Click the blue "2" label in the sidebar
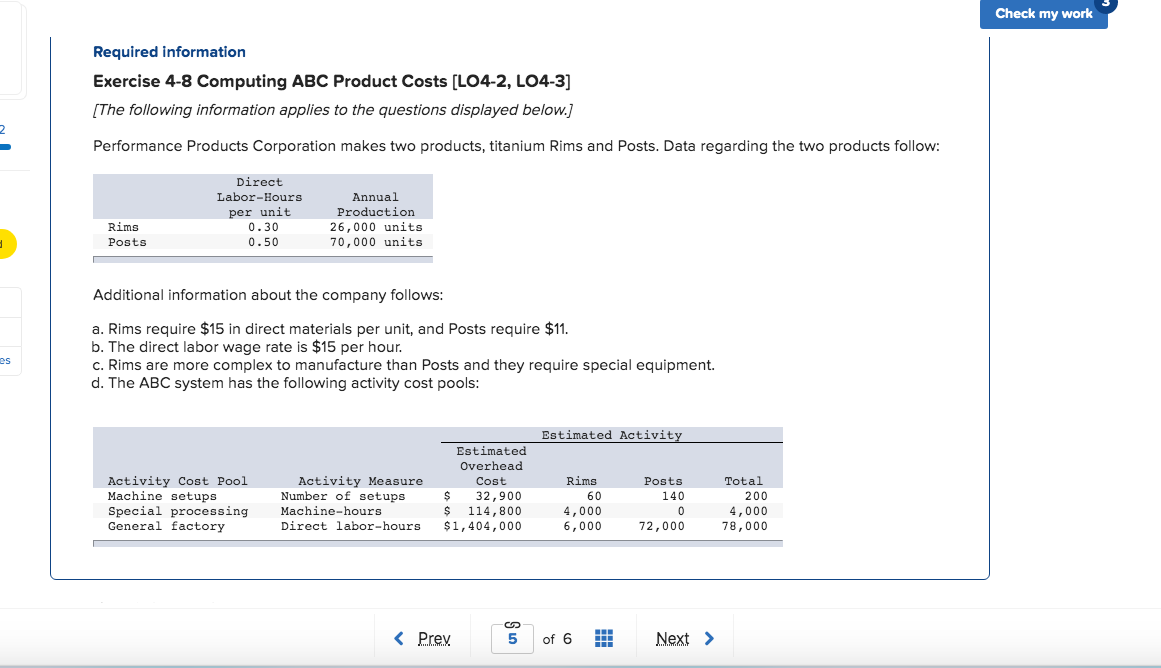Screen dimensions: 1161x668 coord(4,131)
